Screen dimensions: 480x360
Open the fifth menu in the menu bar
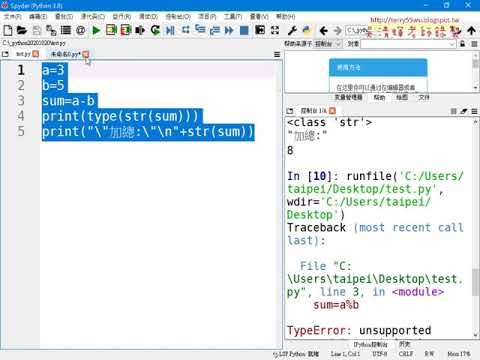[122, 16]
